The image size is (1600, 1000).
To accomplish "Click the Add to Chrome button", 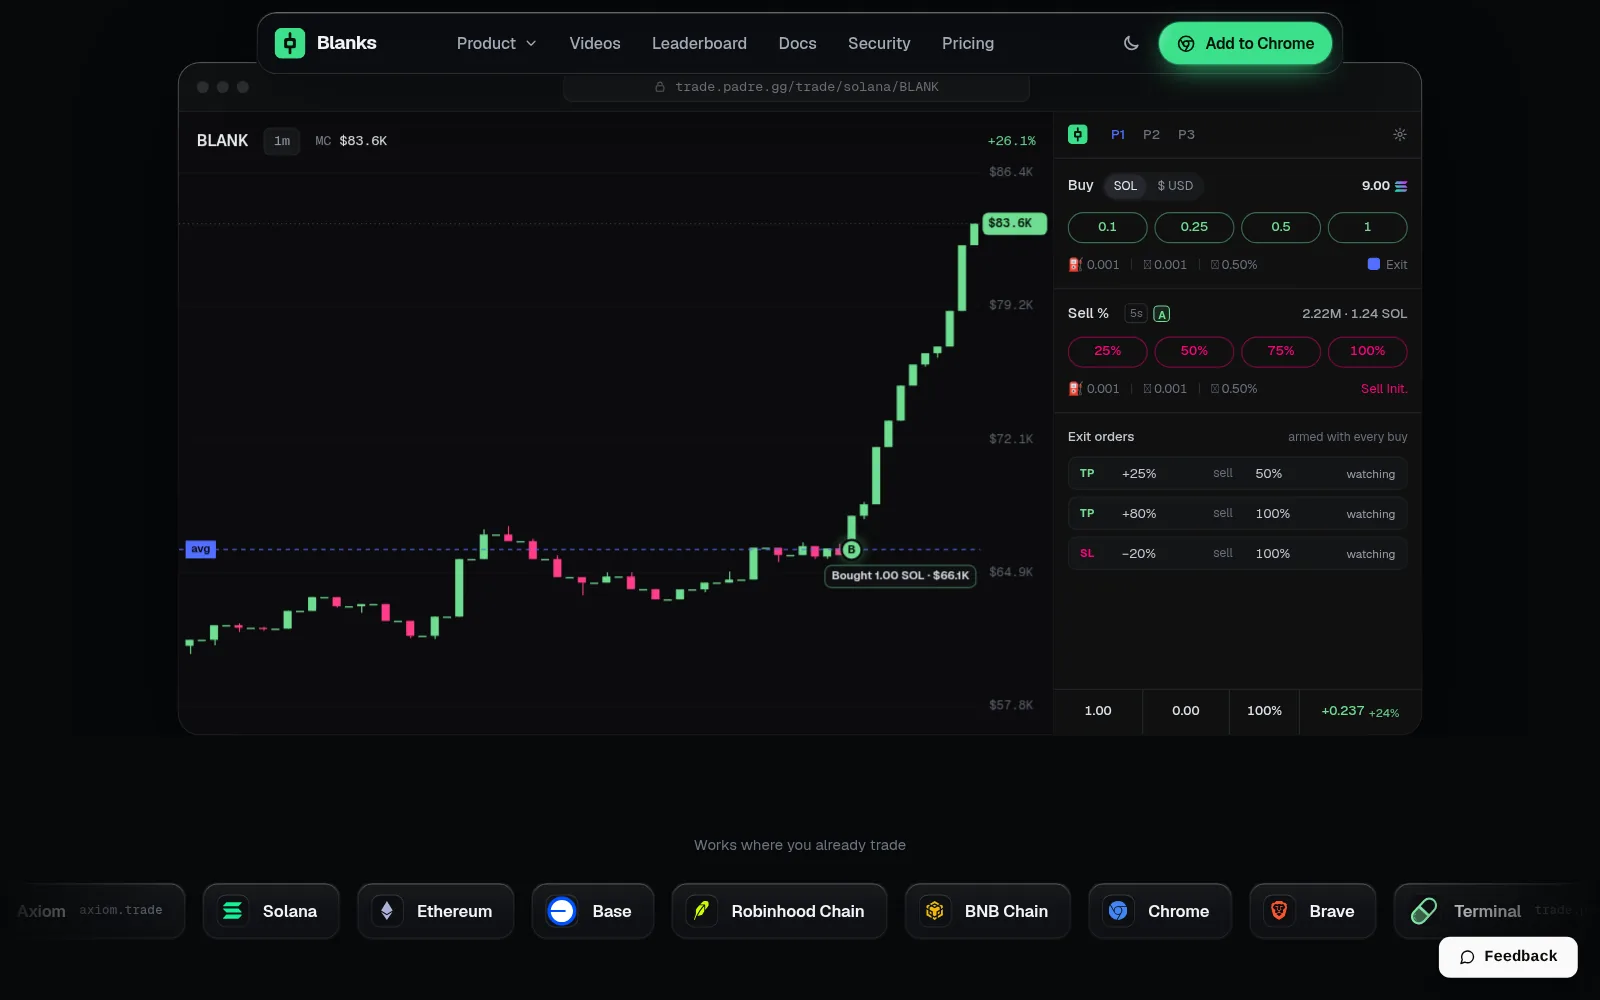I will (1245, 43).
